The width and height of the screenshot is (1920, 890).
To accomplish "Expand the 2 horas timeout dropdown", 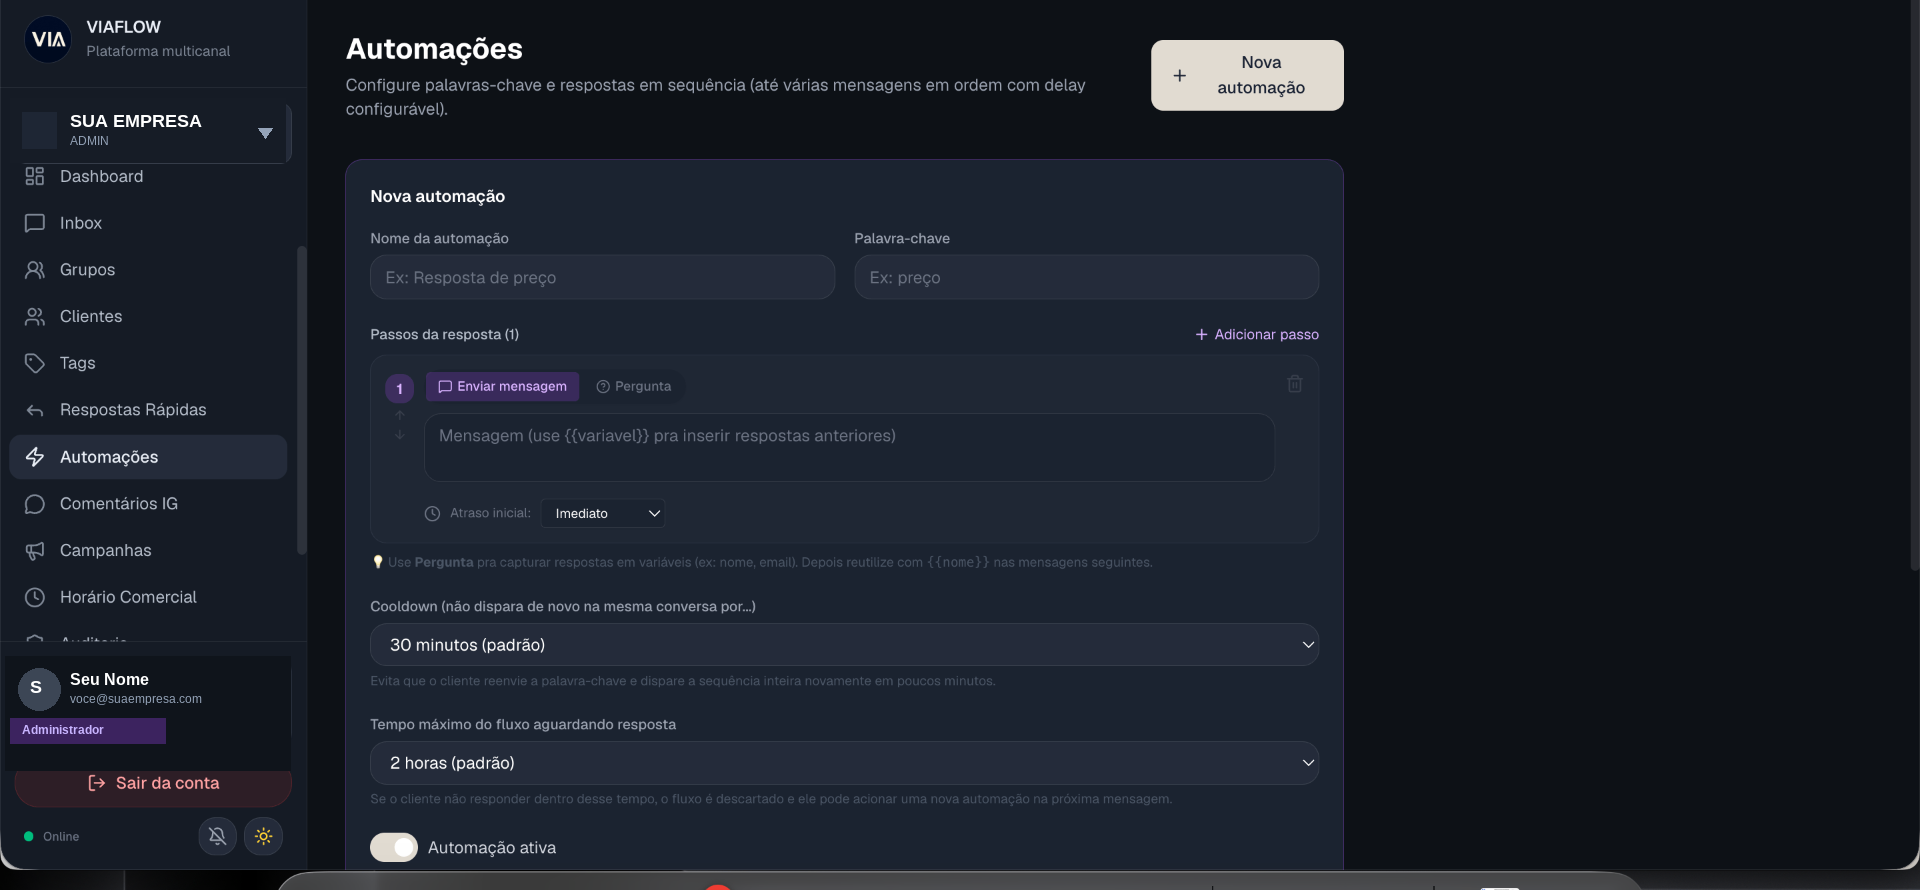I will click(x=844, y=763).
